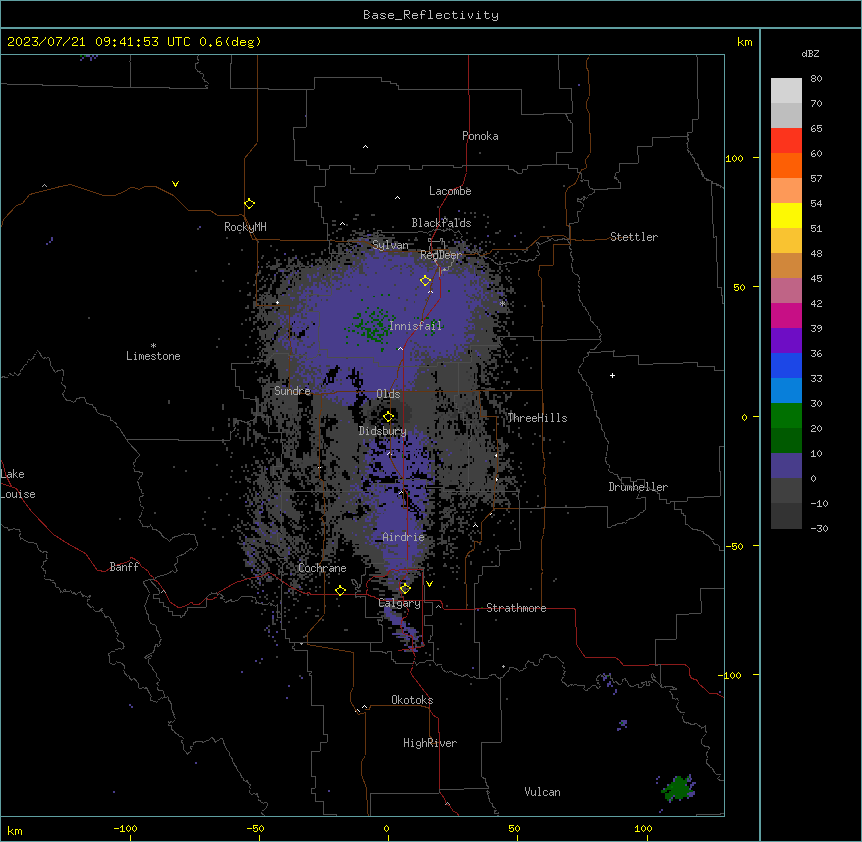Click the blue 36 dBZ color swatch

(x=786, y=365)
